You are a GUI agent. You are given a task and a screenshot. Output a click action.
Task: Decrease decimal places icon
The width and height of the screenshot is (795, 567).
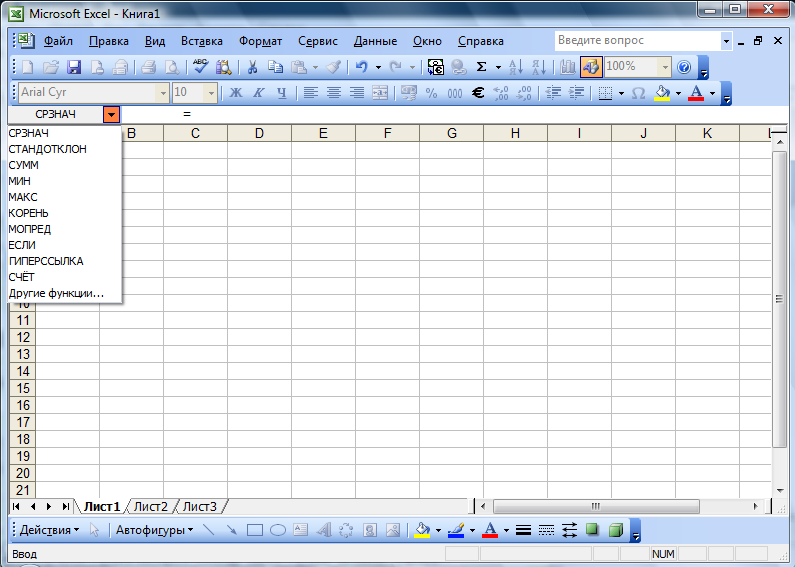524,93
